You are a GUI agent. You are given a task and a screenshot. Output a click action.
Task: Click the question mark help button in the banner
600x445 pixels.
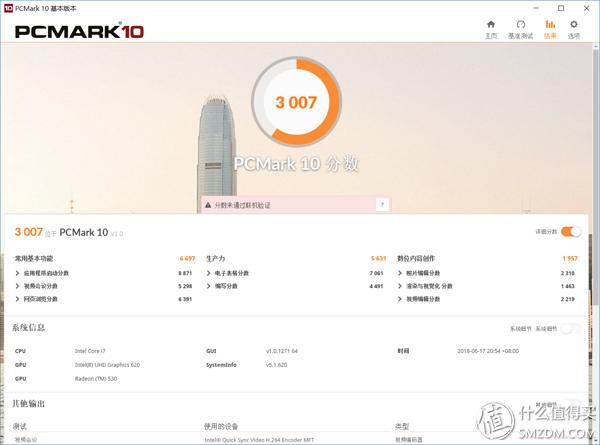coord(382,205)
